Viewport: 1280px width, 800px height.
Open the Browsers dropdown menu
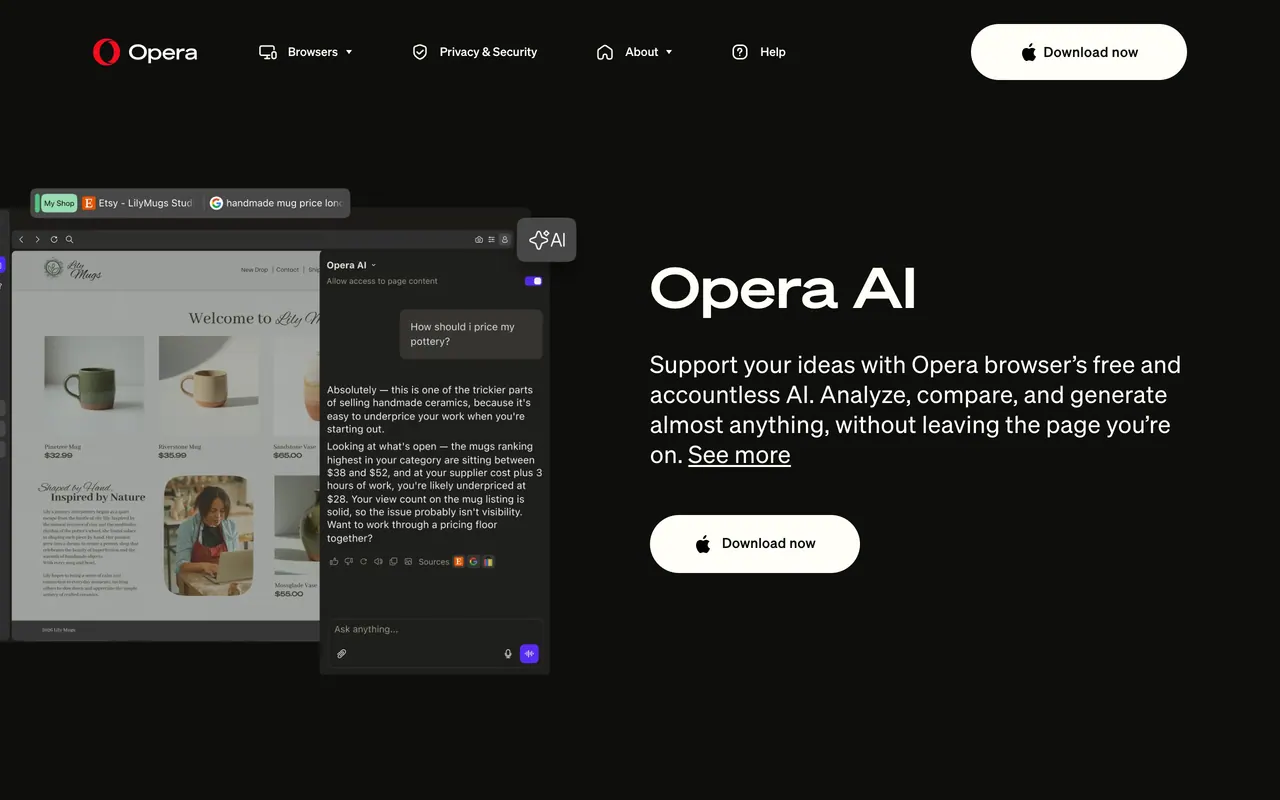[306, 52]
